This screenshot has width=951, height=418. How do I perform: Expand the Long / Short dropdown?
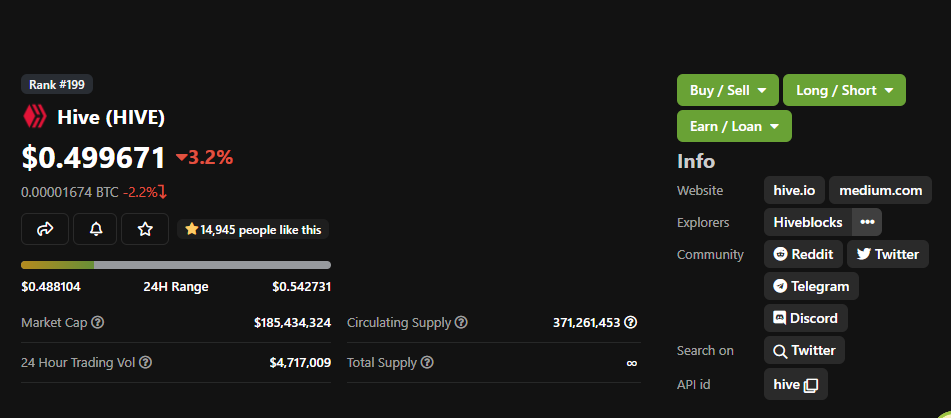click(x=844, y=90)
